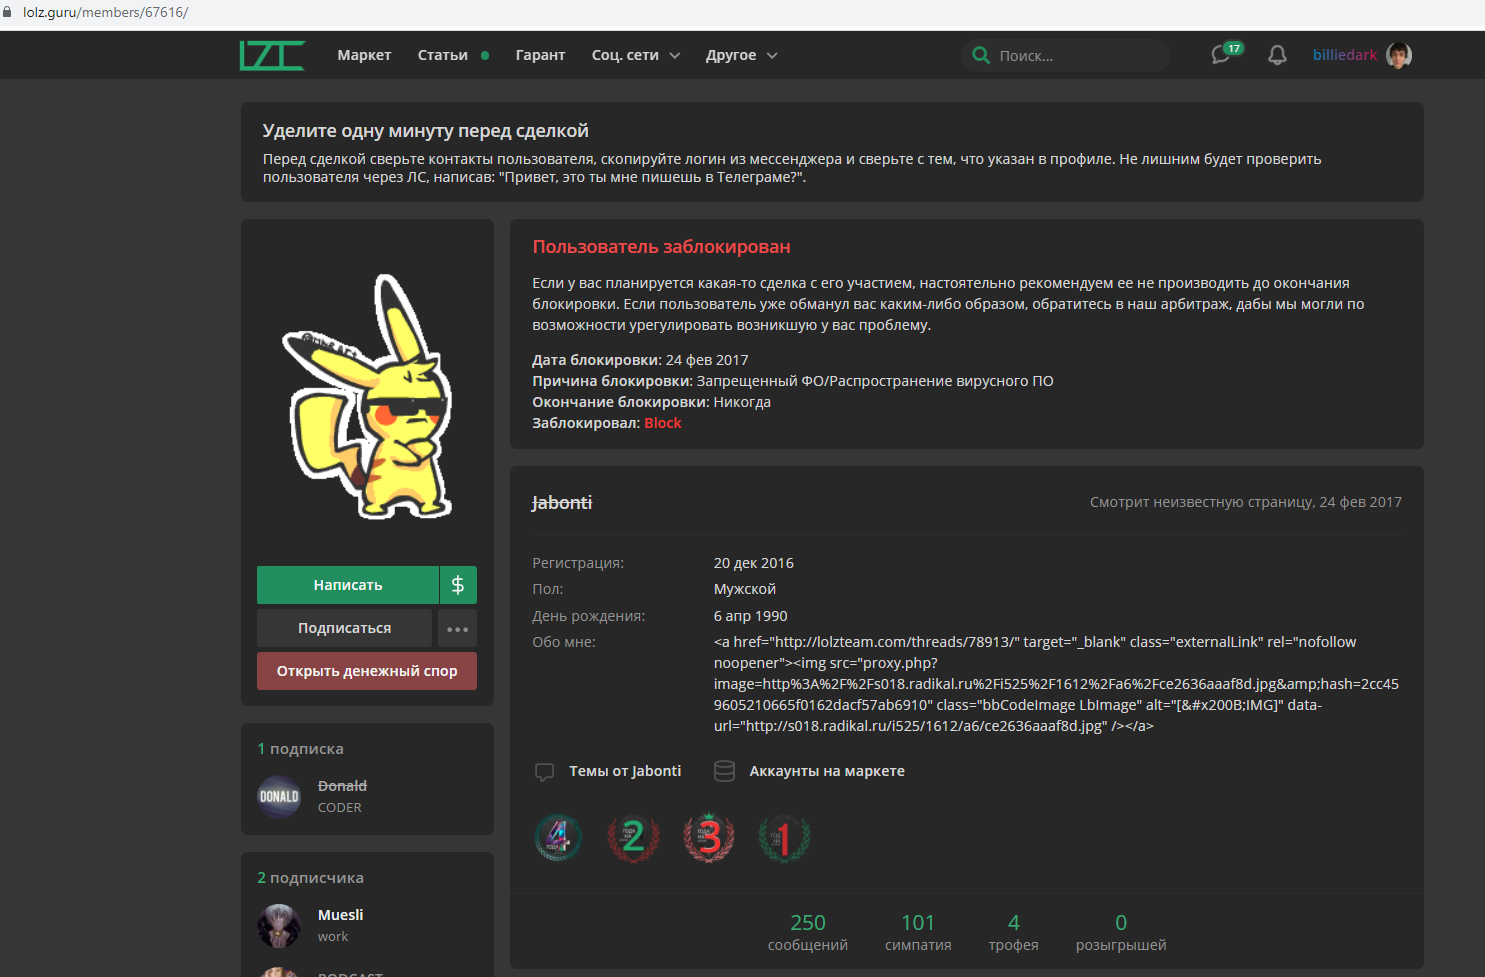Screen dimensions: 1485x977
Task: Open the Muesli user link
Action: coord(340,915)
